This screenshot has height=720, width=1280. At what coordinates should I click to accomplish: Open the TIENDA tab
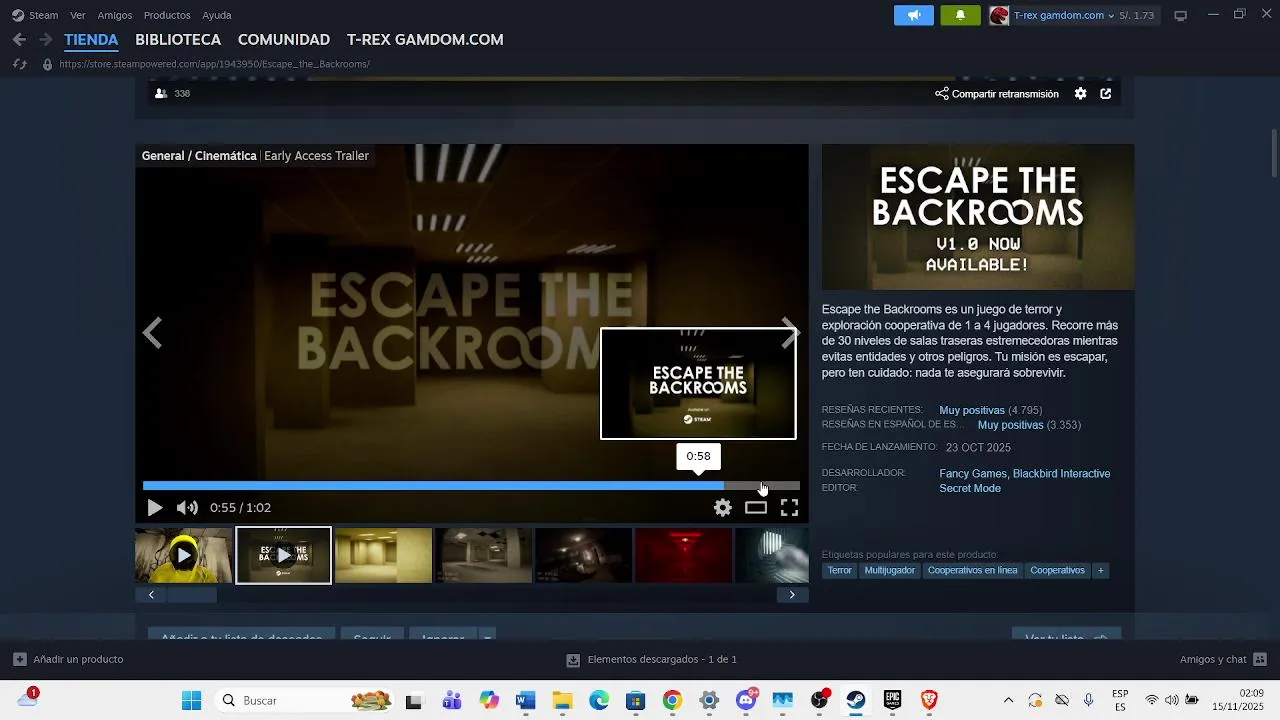91,40
